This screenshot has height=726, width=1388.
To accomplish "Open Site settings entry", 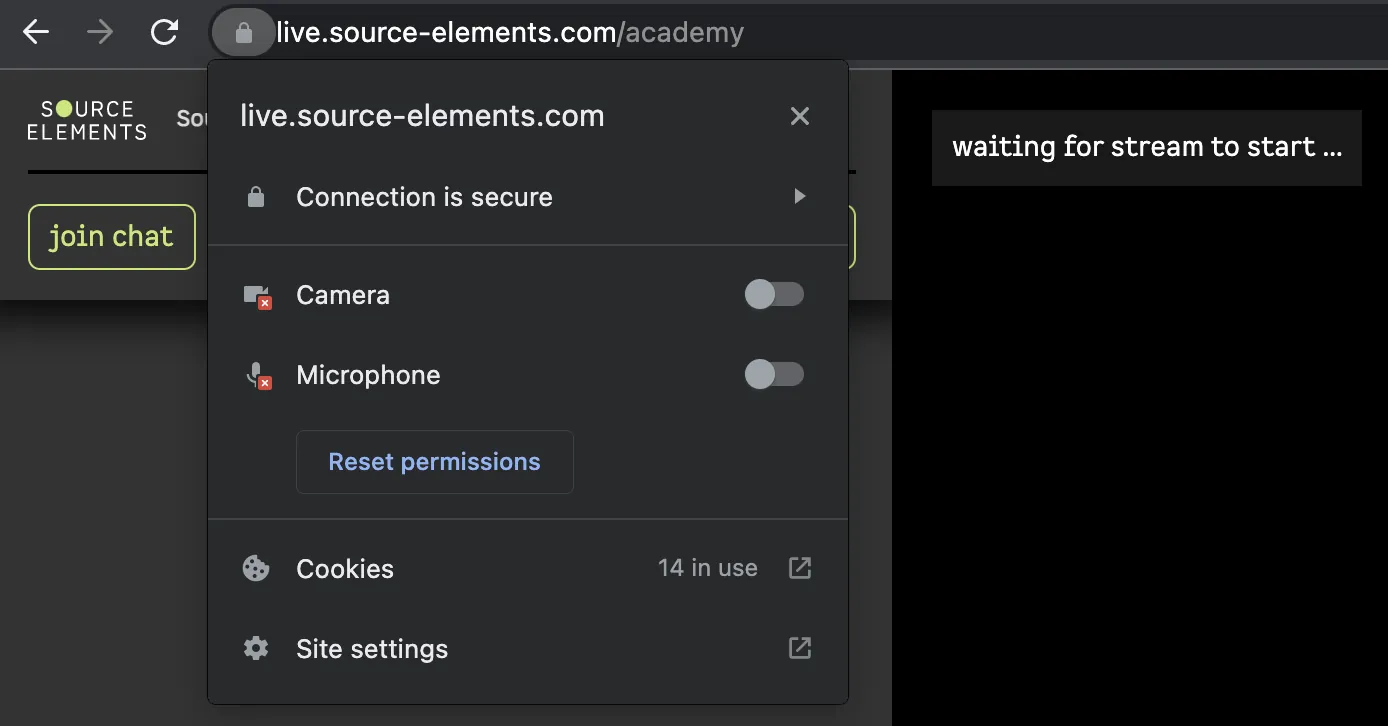I will (x=528, y=649).
